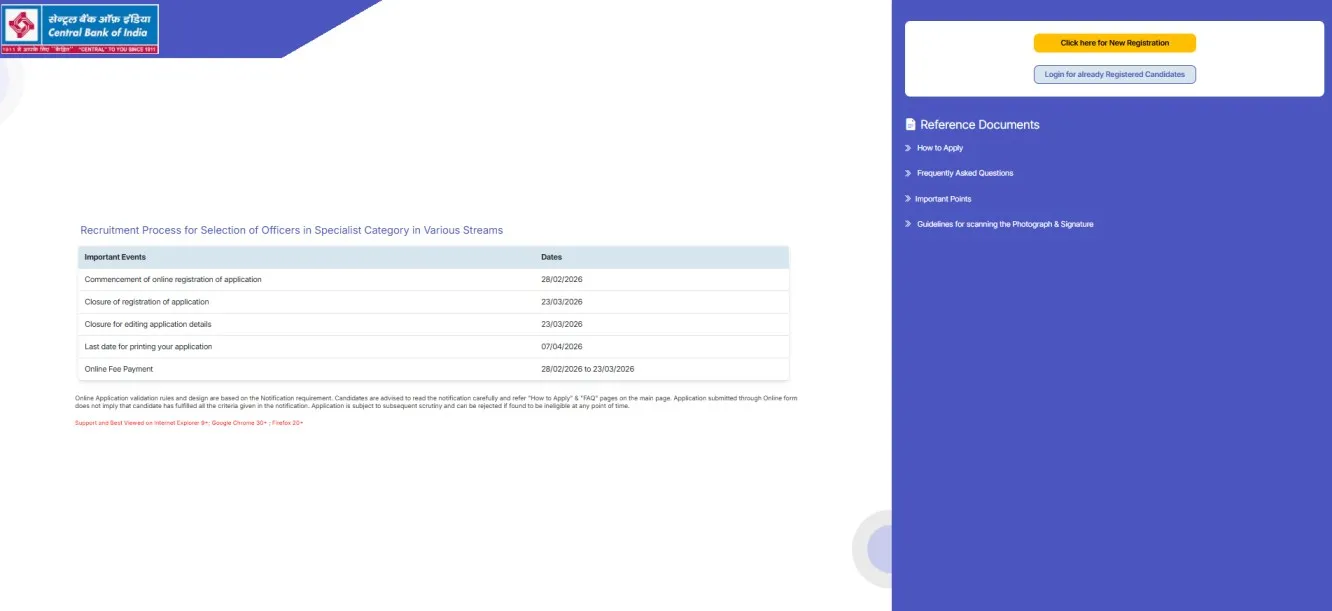Click the red browser support notice text
This screenshot has height=611, width=1332.
pyautogui.click(x=189, y=423)
